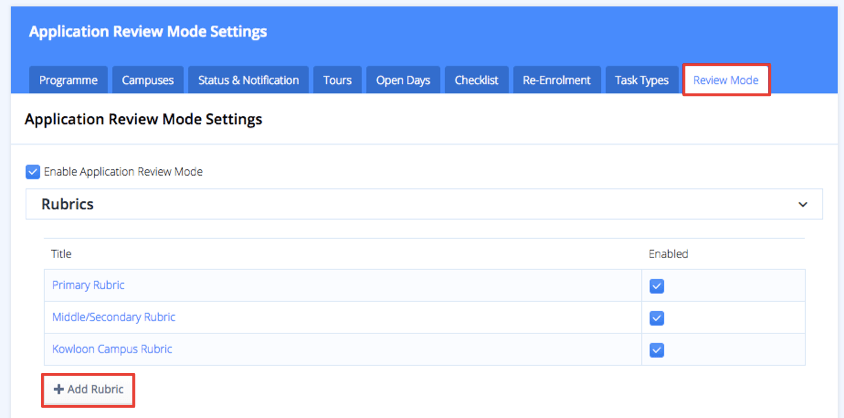
Task: Open the Programme tab
Action: click(68, 80)
